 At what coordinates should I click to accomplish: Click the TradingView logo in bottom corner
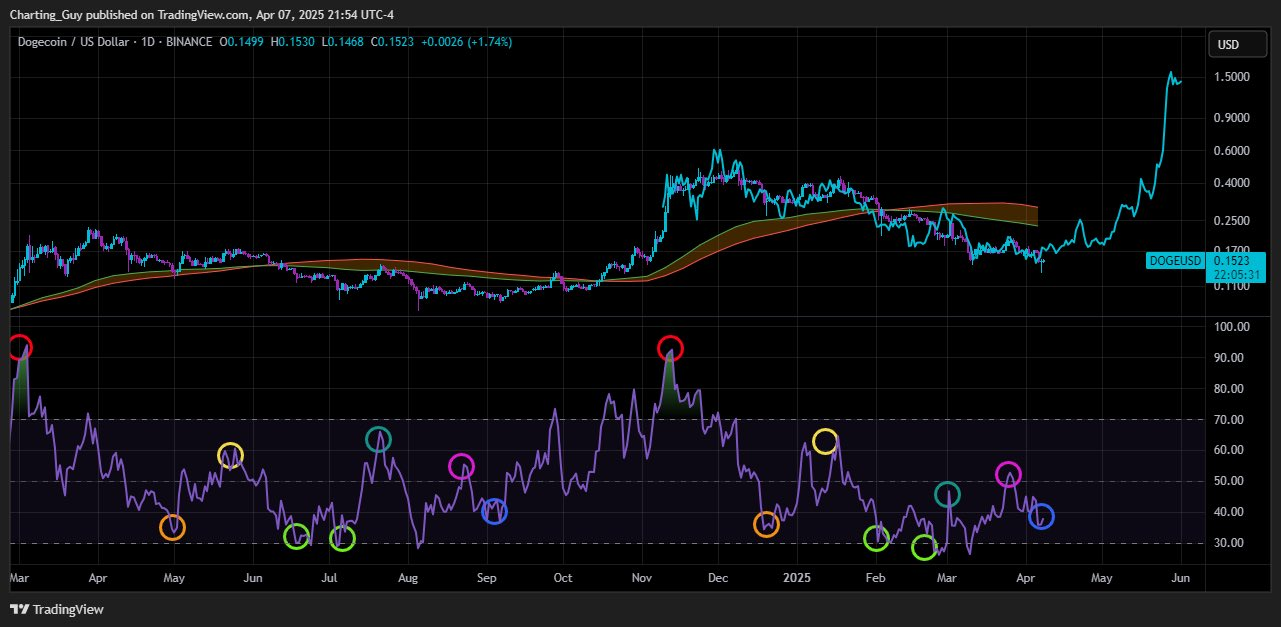click(x=58, y=609)
